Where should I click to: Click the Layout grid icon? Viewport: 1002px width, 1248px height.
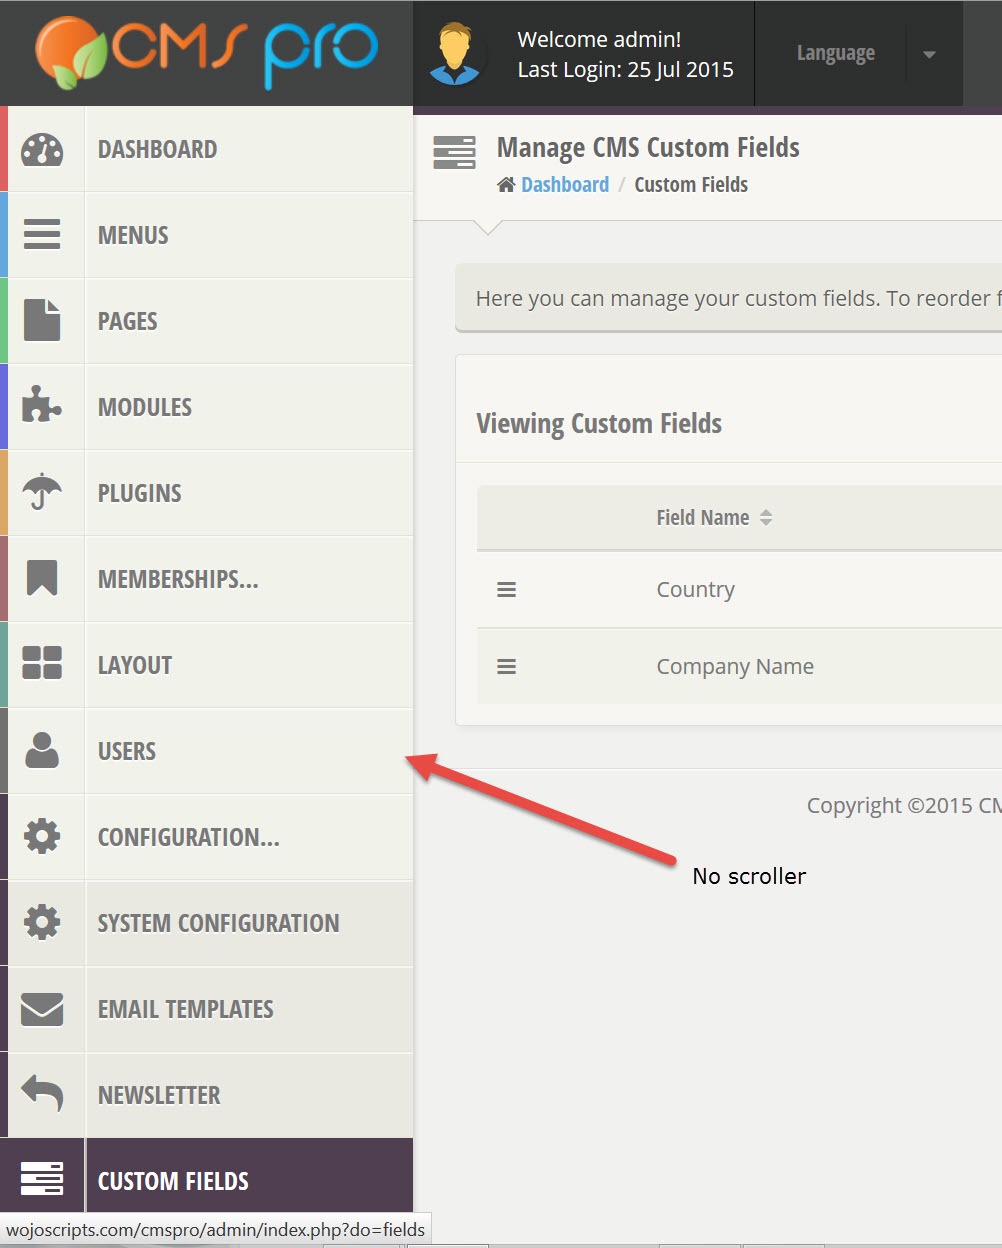[42, 664]
